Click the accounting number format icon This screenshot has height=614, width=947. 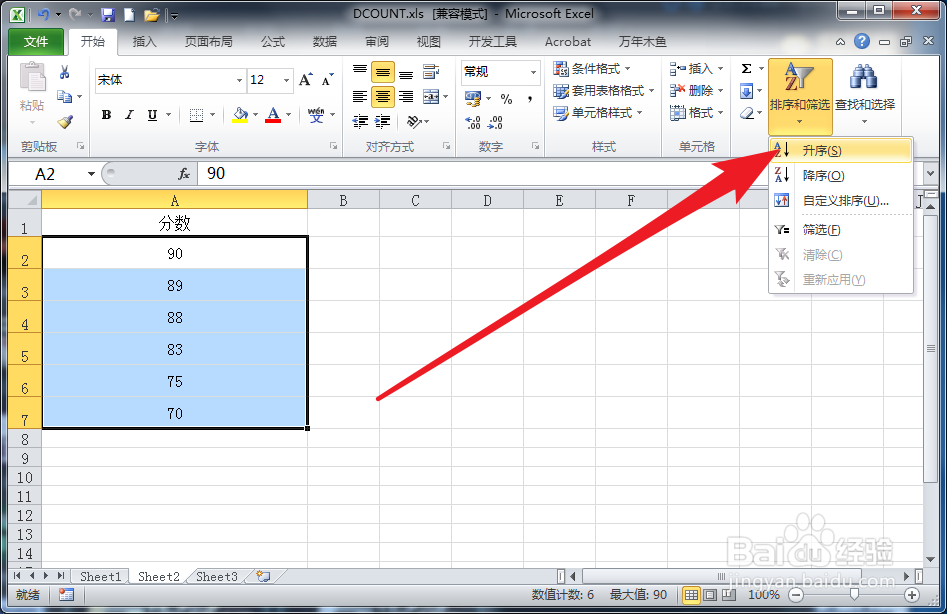point(473,98)
